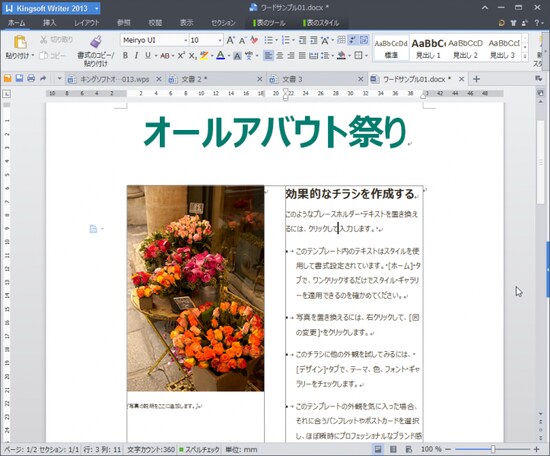Toggle Underline formatting
The height and width of the screenshot is (456, 550).
148,55
